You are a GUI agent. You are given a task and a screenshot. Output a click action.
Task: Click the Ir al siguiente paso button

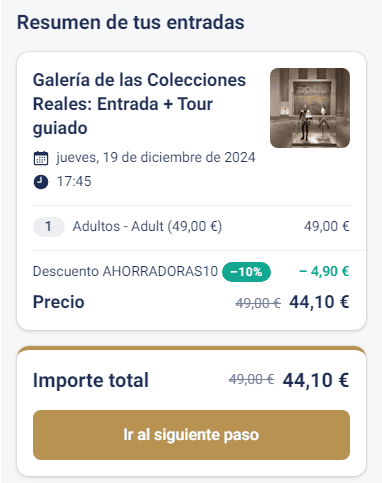191,435
